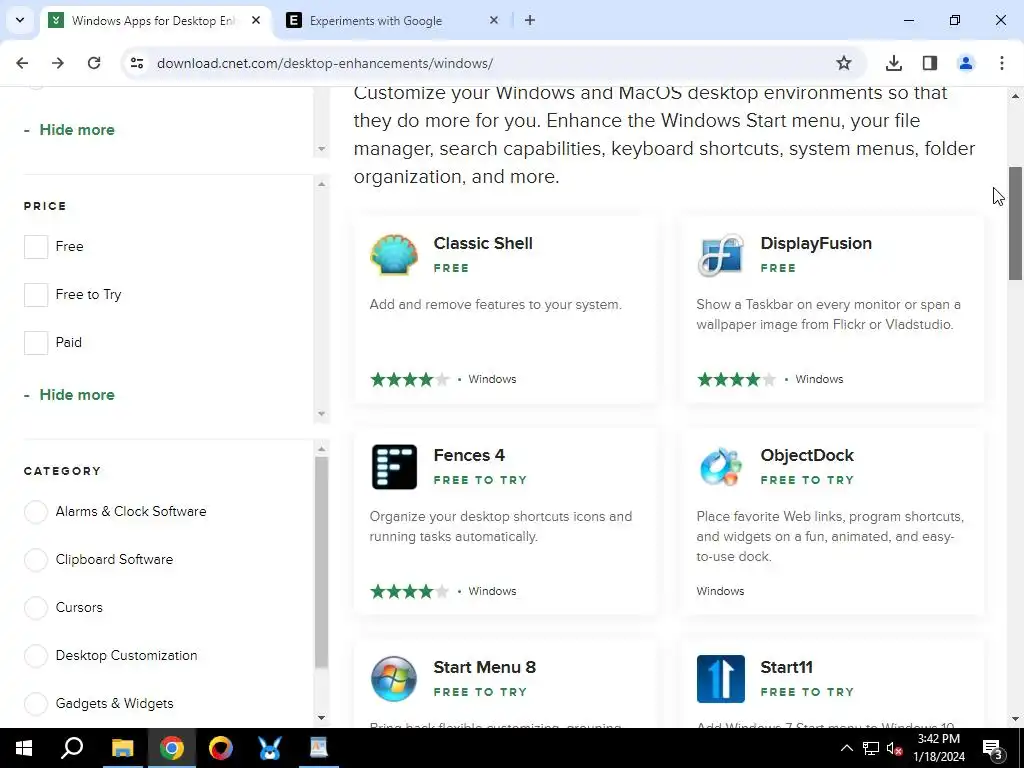Open the Start Menu 8 title link
The width and height of the screenshot is (1024, 768).
tap(485, 667)
